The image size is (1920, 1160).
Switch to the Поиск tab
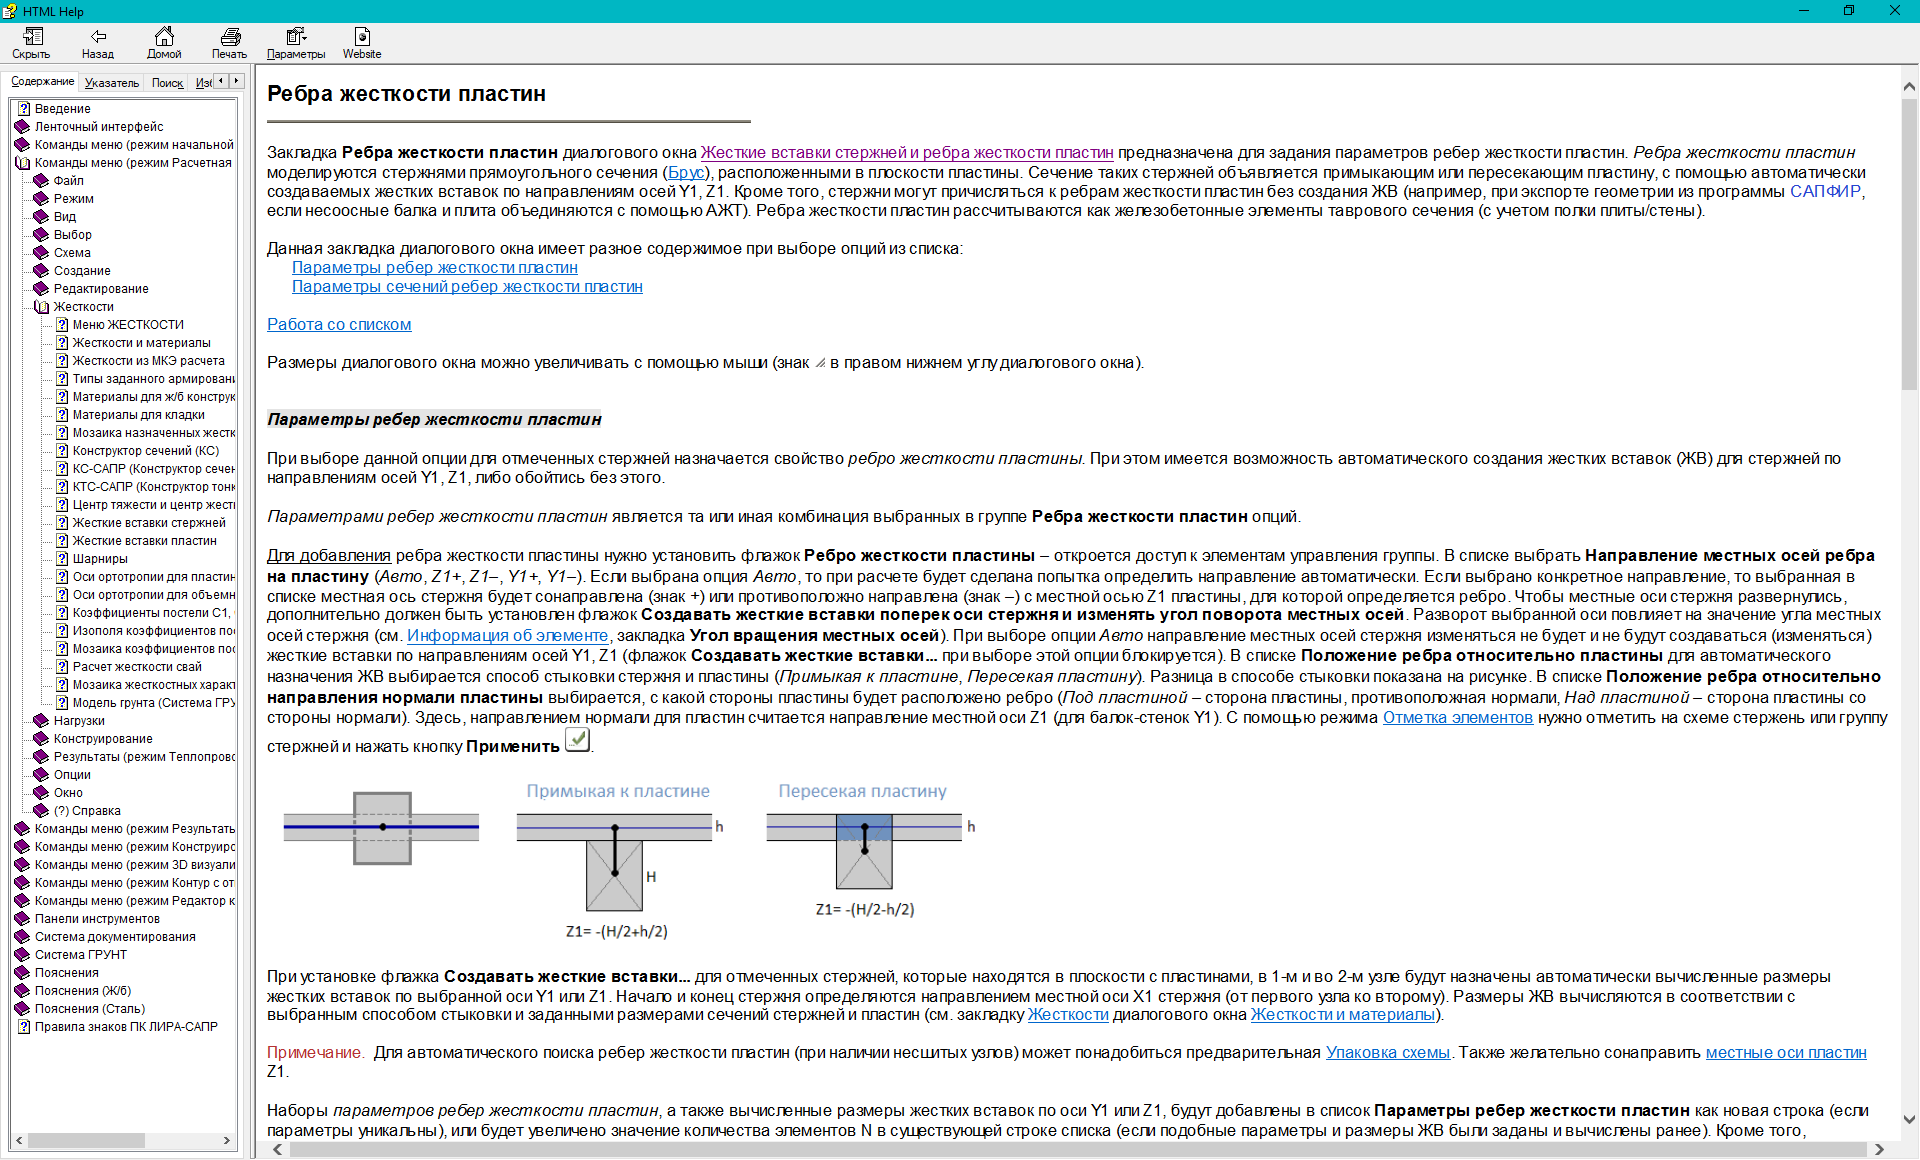[x=167, y=83]
